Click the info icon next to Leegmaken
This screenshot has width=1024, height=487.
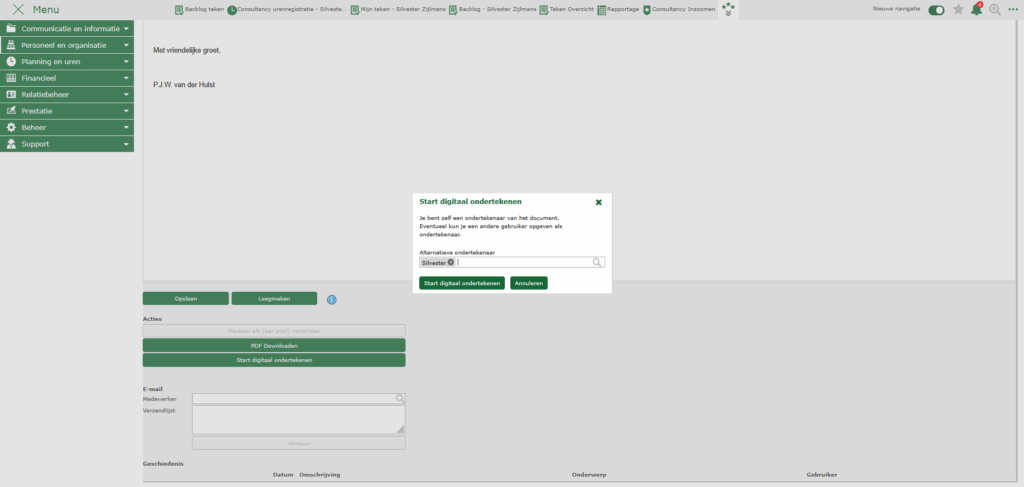332,299
